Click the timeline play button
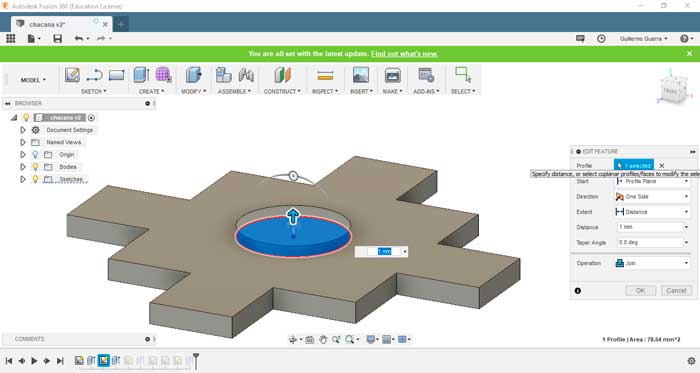Screen dimensions: 700x373 34,361
